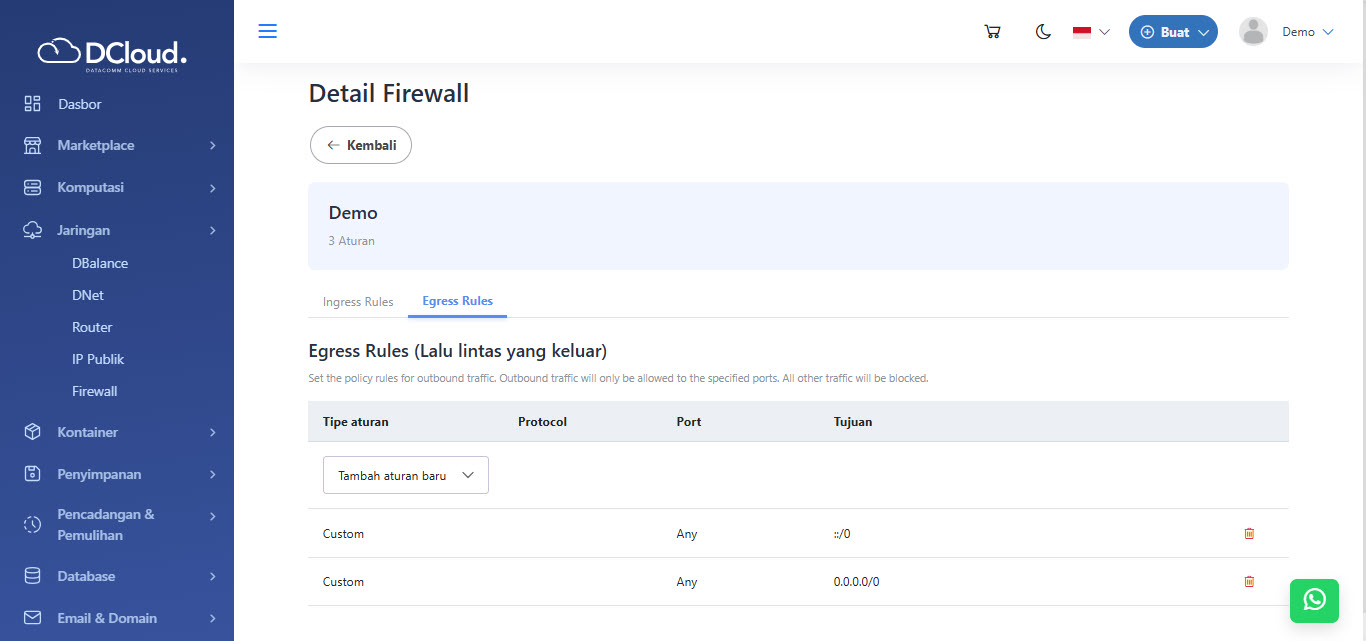Click the hamburger menu icon
Viewport: 1366px width, 641px height.
tap(267, 31)
